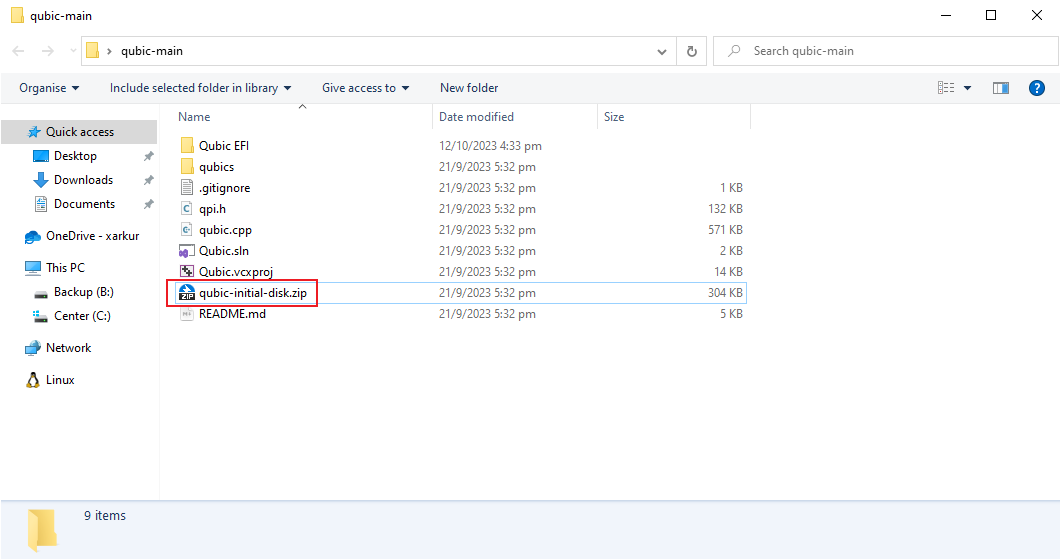This screenshot has width=1061, height=560.
Task: Select the Qubic.sln solution icon
Action: [187, 250]
